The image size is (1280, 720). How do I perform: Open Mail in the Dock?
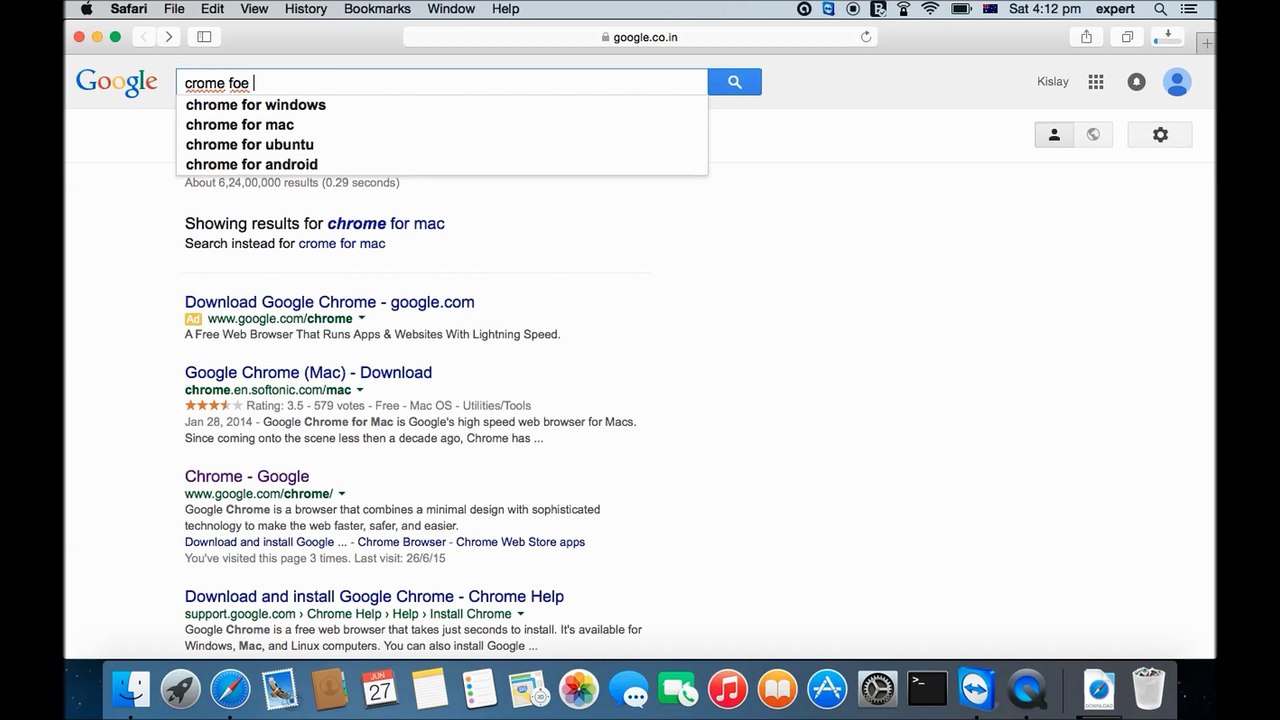[280, 689]
